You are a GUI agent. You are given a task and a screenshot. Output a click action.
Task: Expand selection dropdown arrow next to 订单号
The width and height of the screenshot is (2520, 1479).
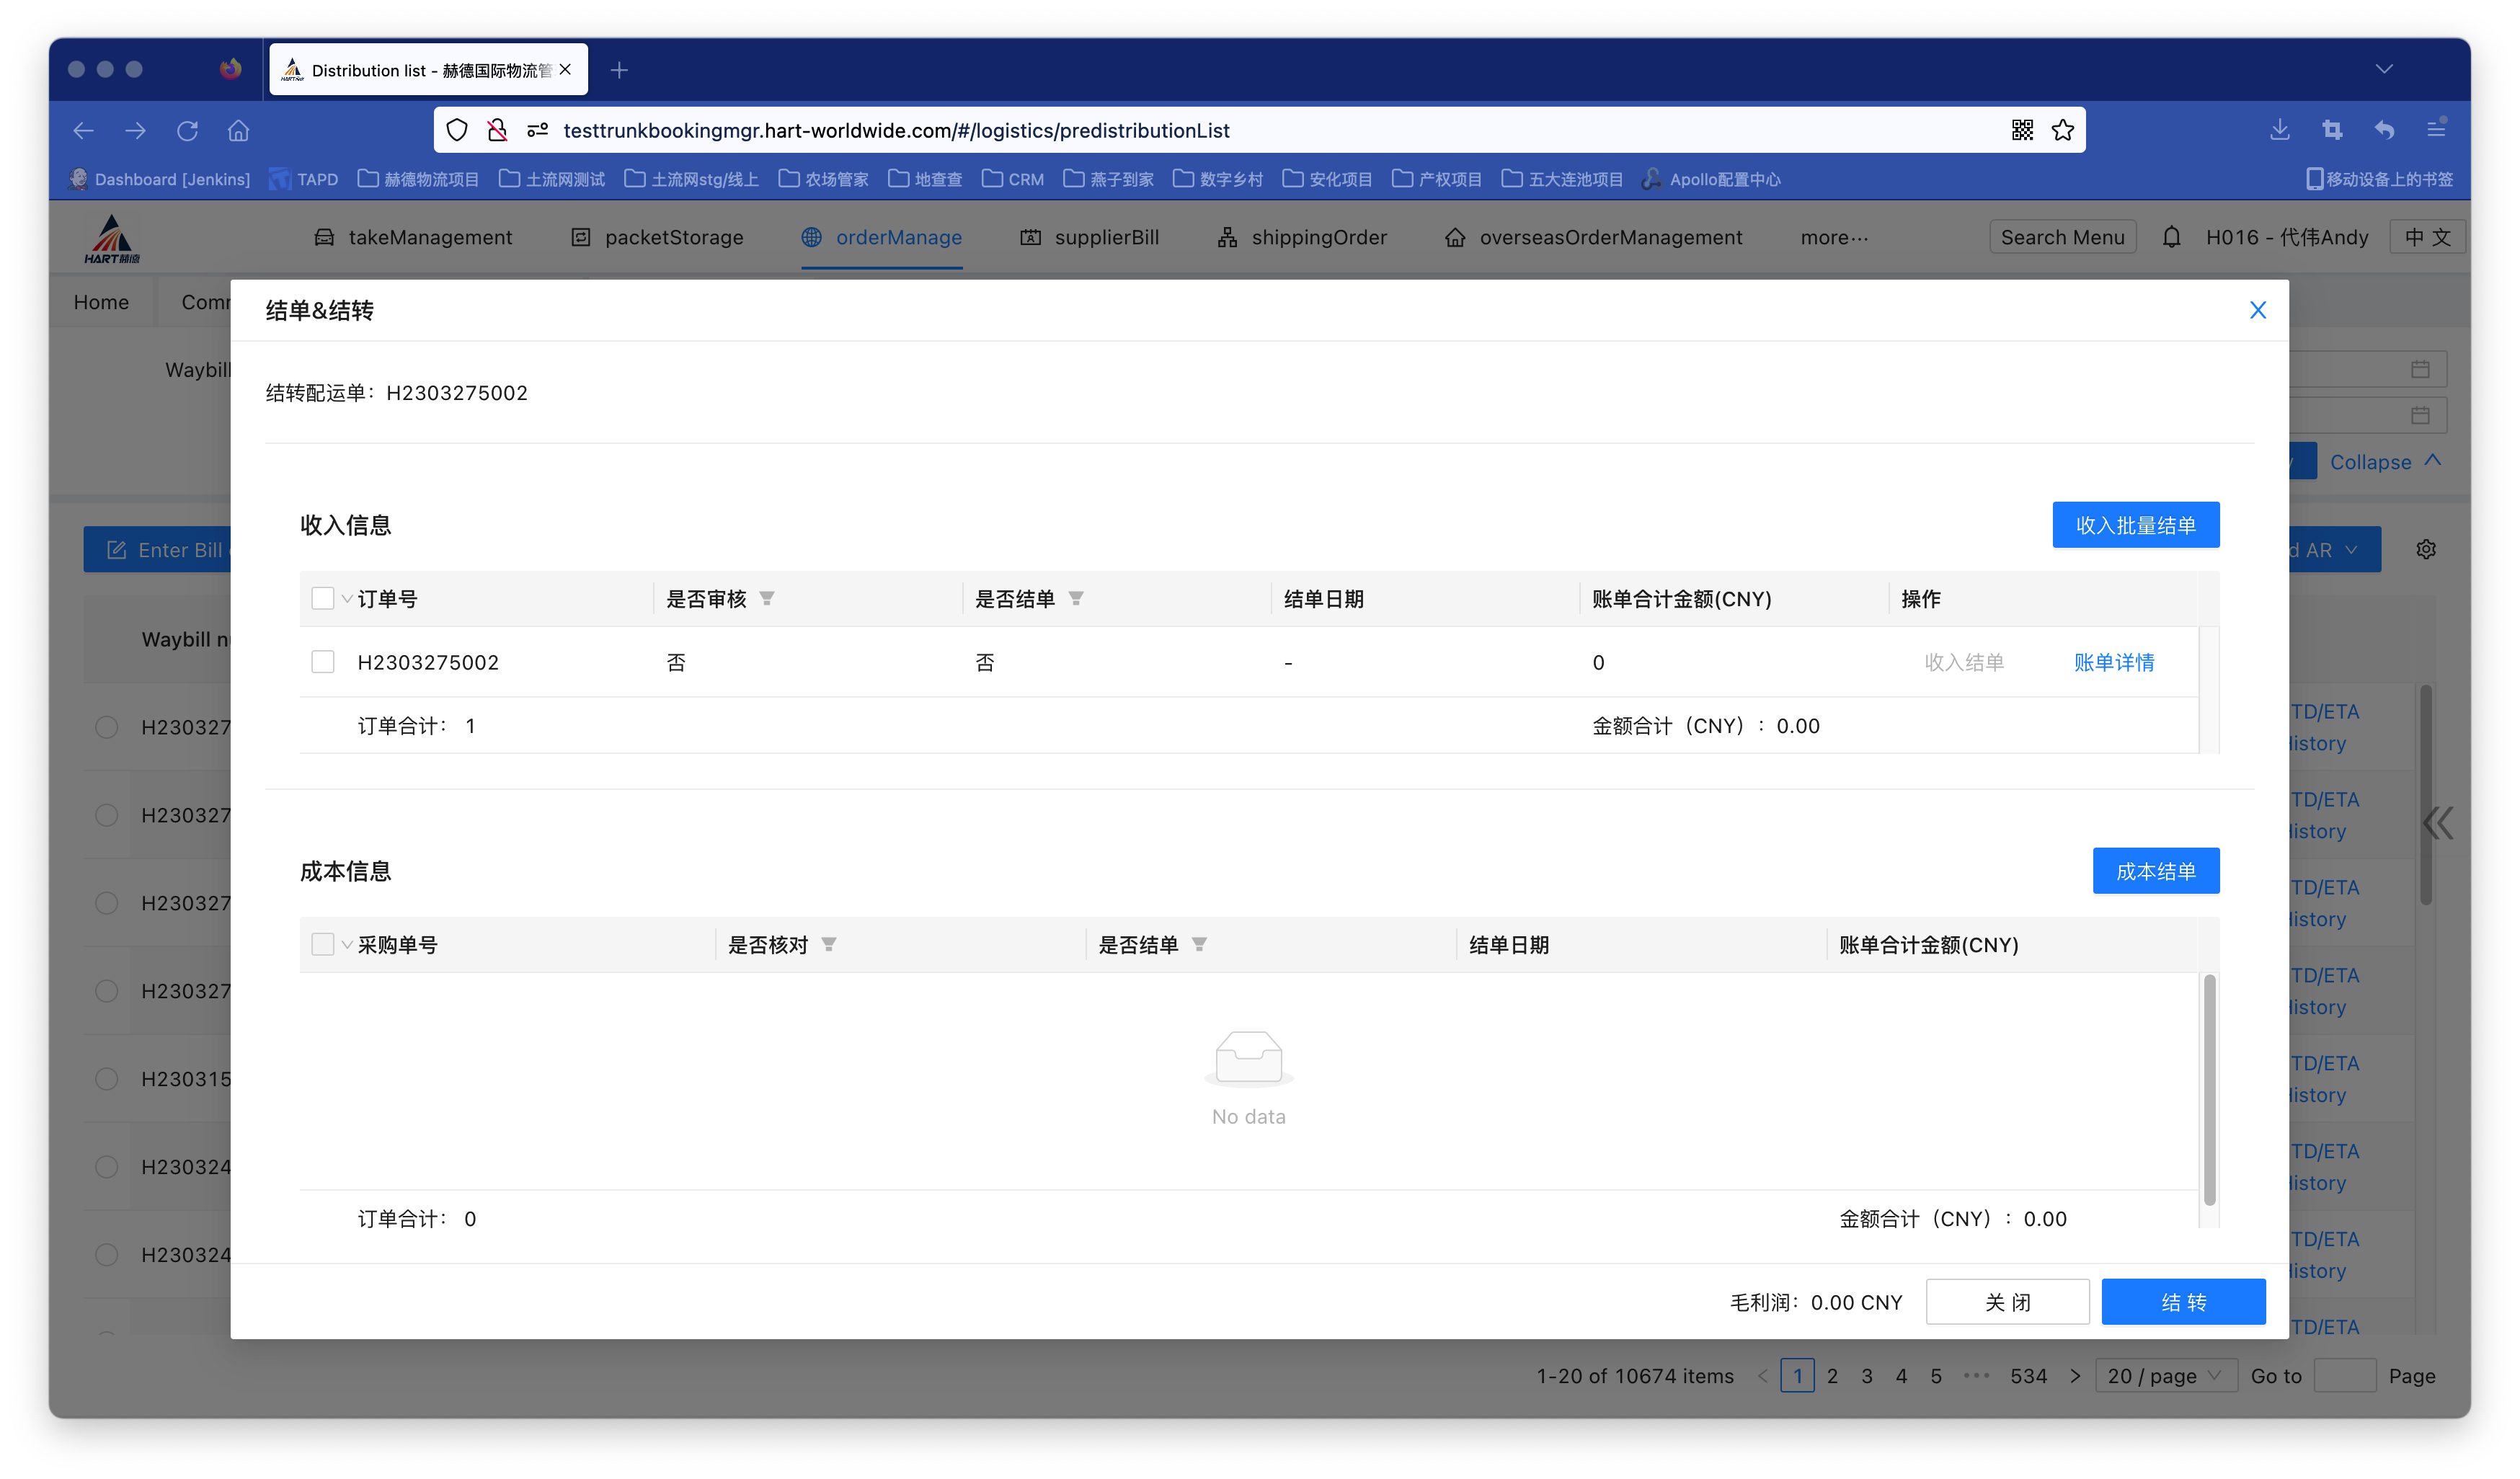347,599
